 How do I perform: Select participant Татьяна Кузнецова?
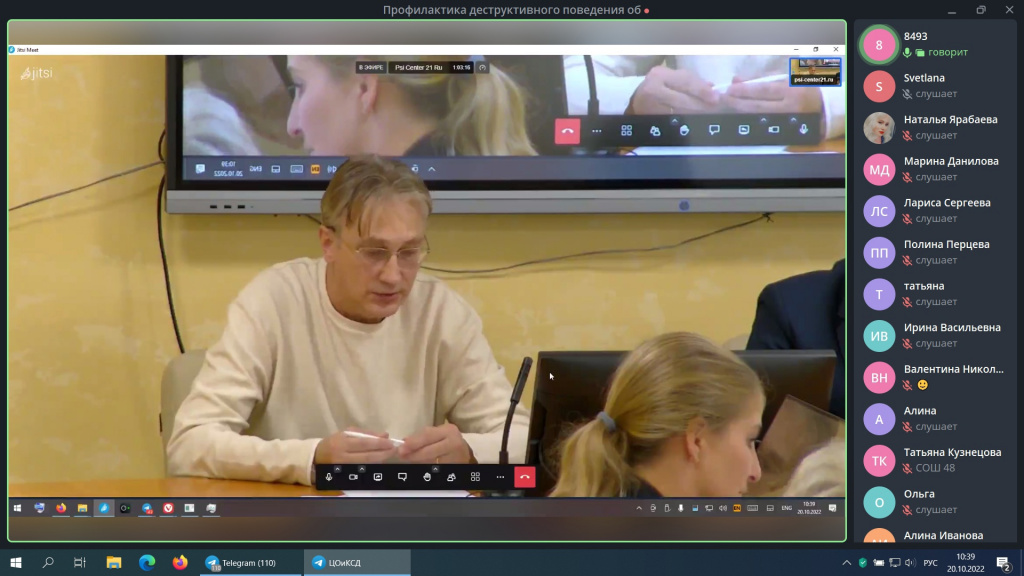[935, 460]
